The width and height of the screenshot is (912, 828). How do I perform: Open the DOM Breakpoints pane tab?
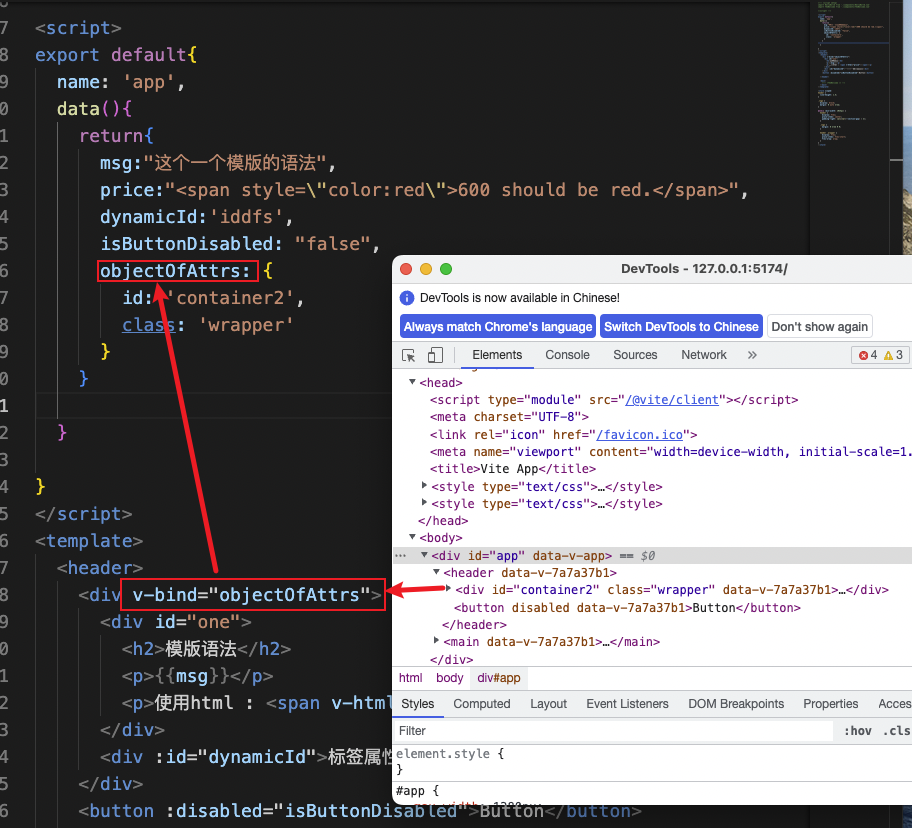(x=736, y=704)
